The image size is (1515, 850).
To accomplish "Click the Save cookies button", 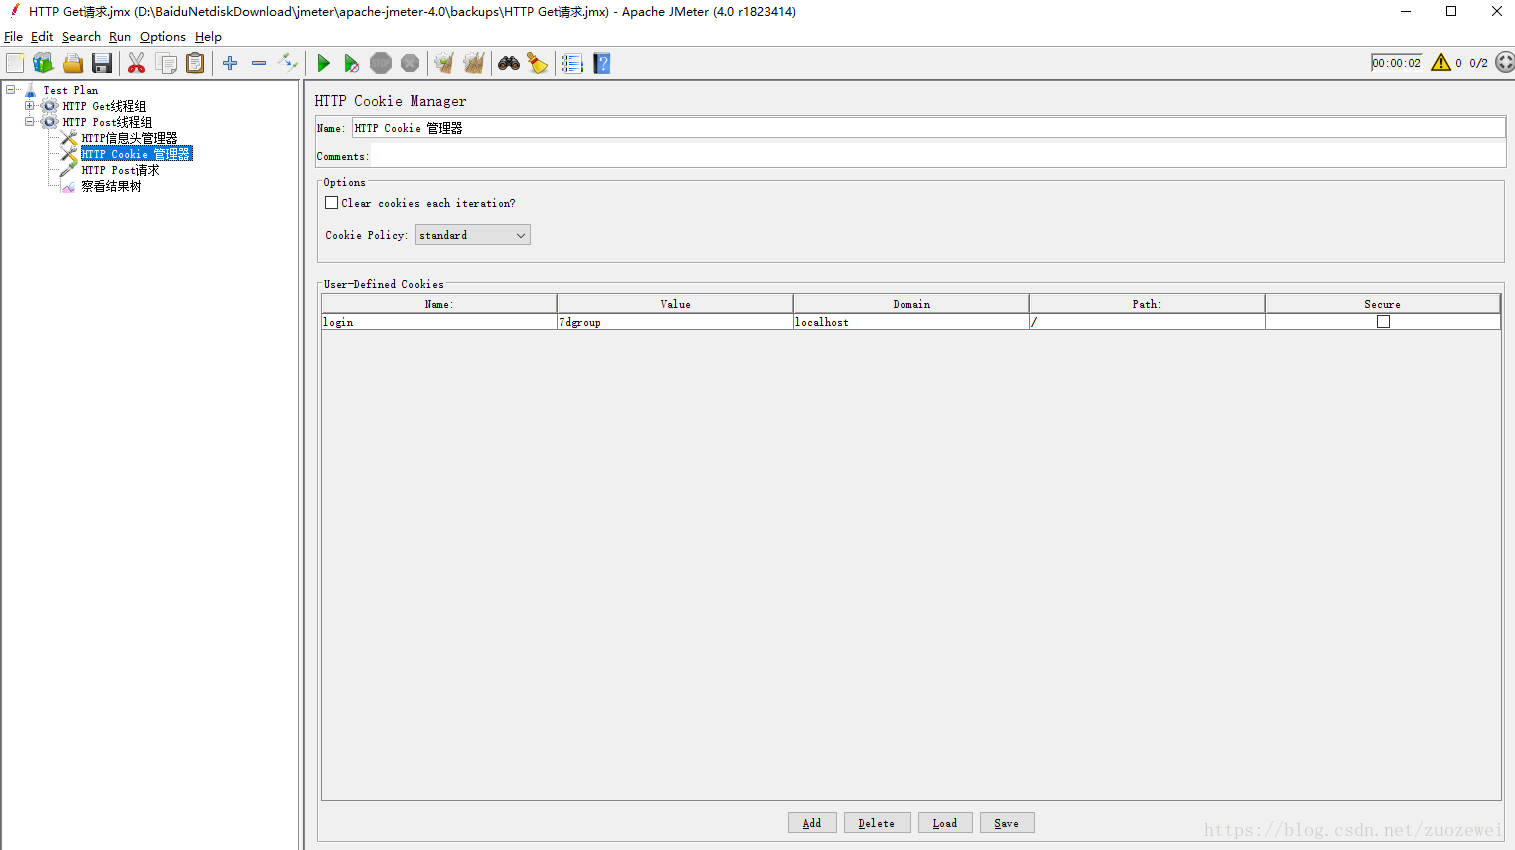I will [1007, 823].
